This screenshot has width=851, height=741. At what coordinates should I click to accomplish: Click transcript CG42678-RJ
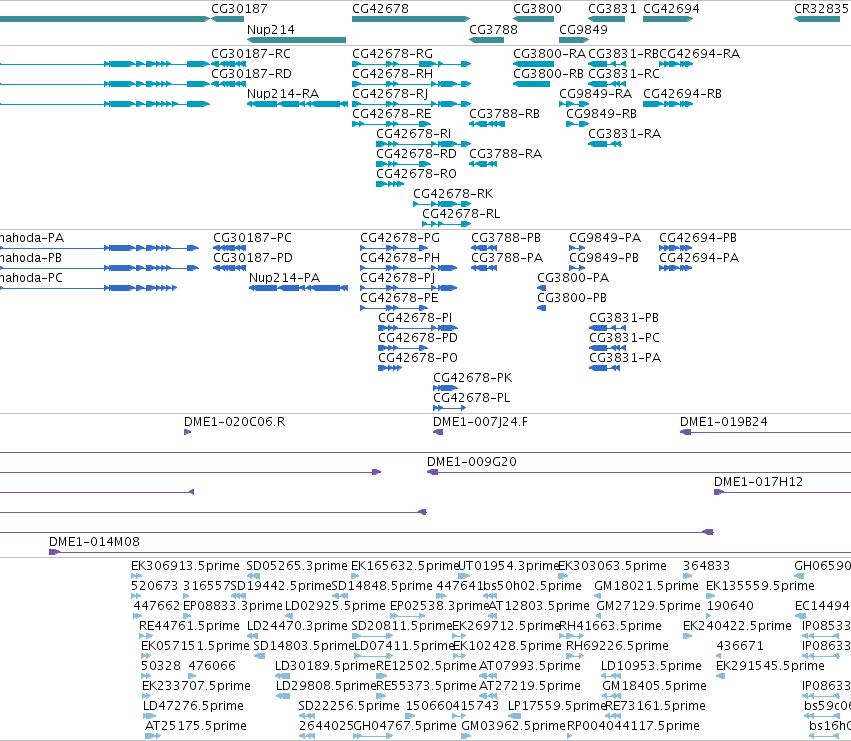pos(390,94)
